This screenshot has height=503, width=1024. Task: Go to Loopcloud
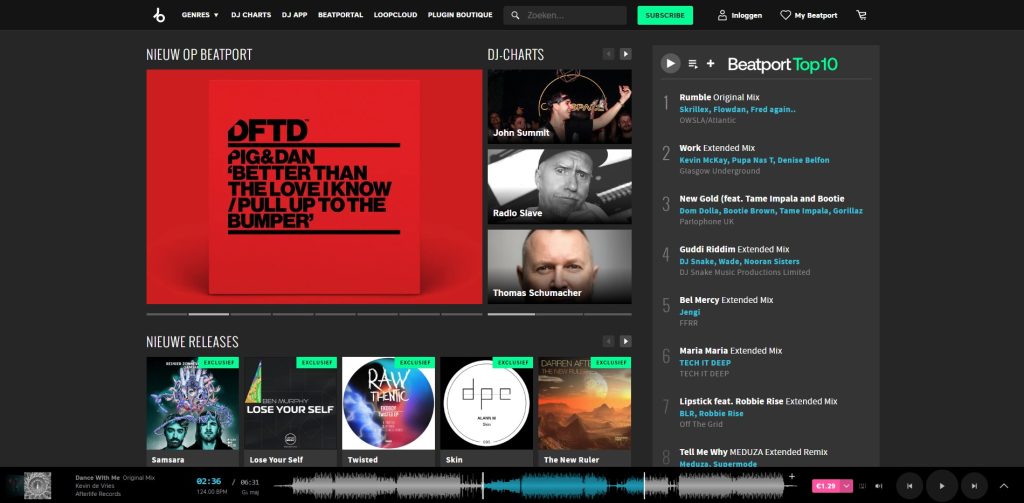coord(395,15)
